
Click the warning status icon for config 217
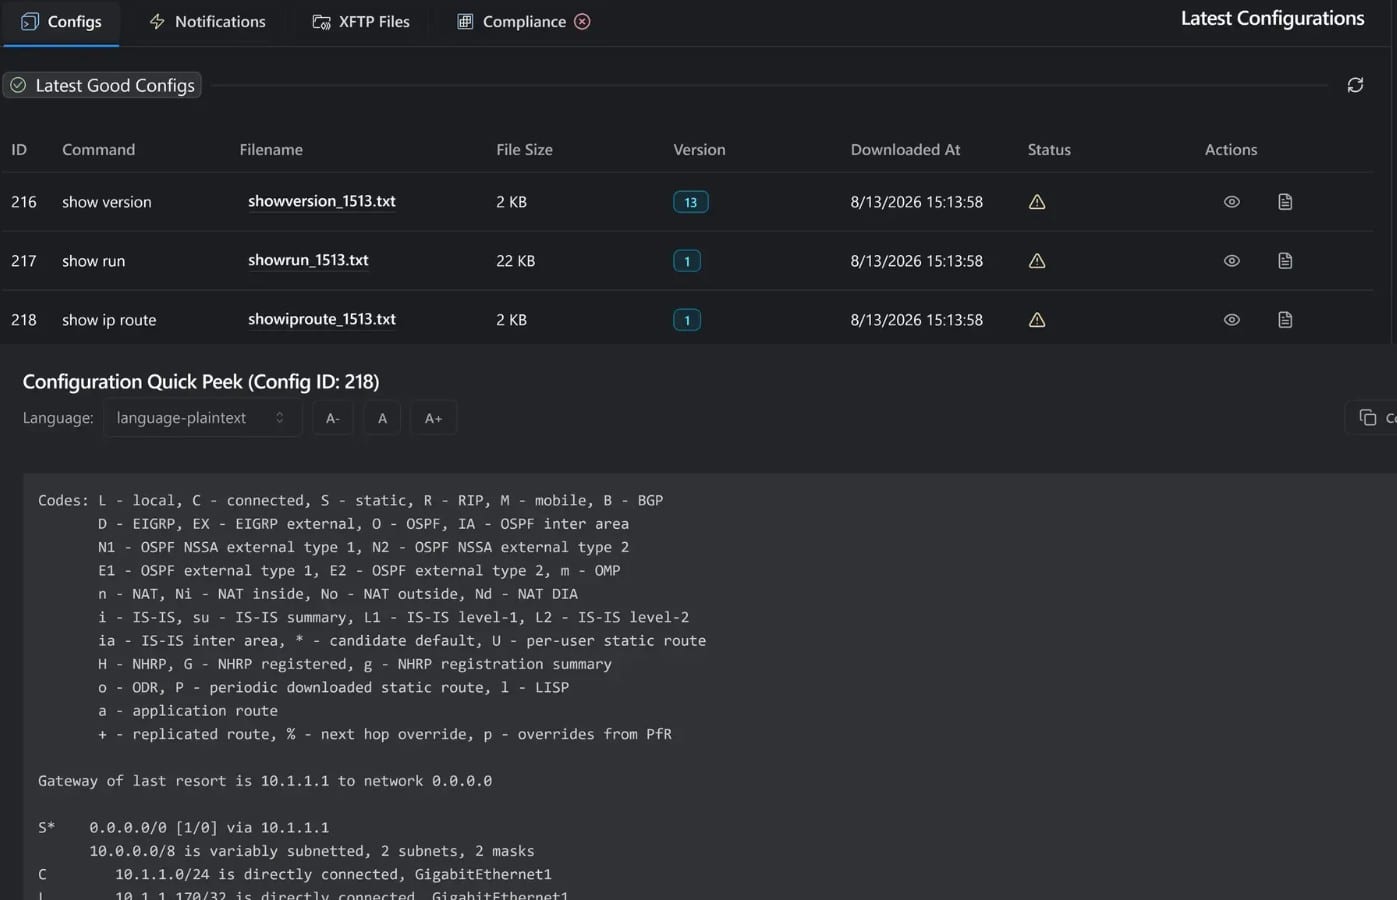[1037, 261]
